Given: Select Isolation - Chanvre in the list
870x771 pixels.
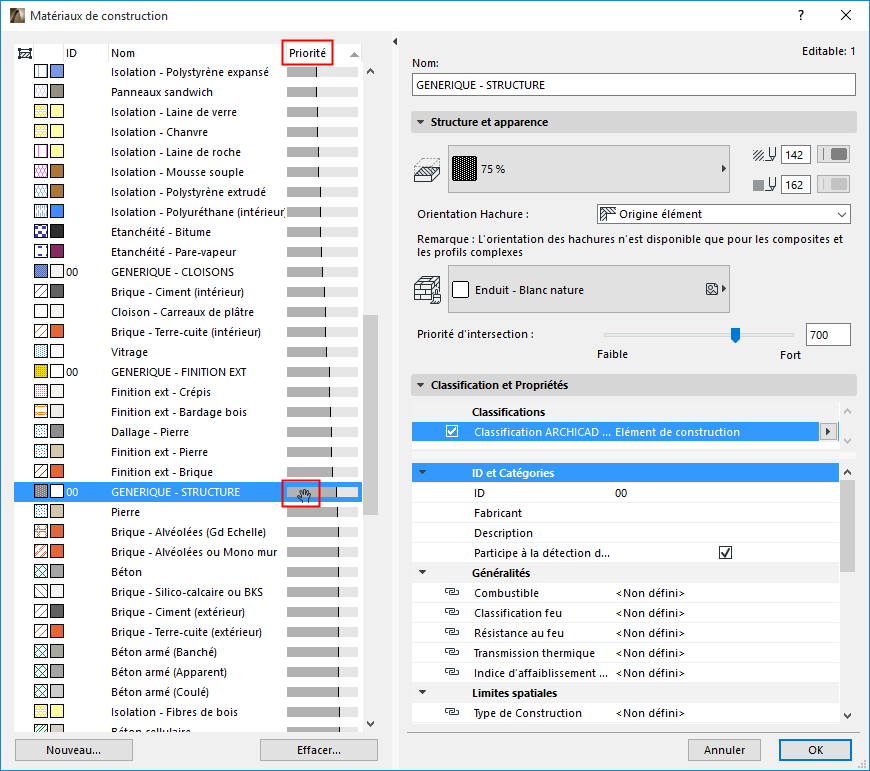Looking at the screenshot, I should (188, 132).
